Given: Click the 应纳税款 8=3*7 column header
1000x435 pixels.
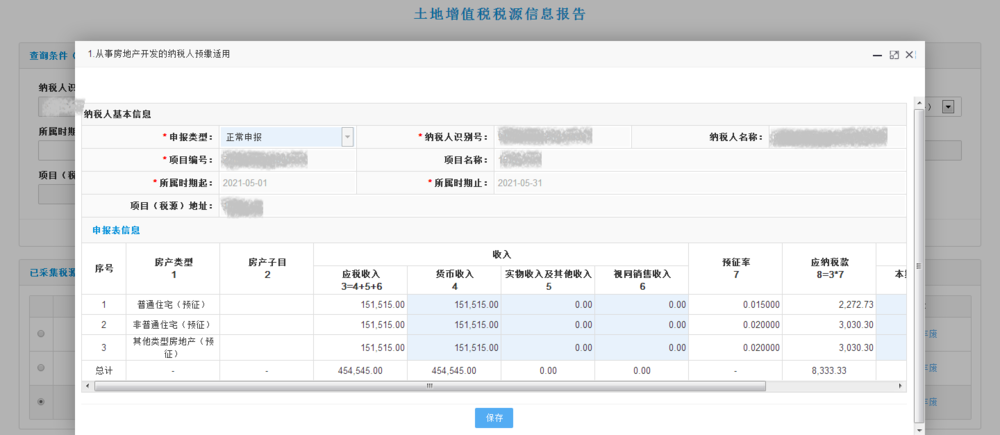Looking at the screenshot, I should coord(829,268).
